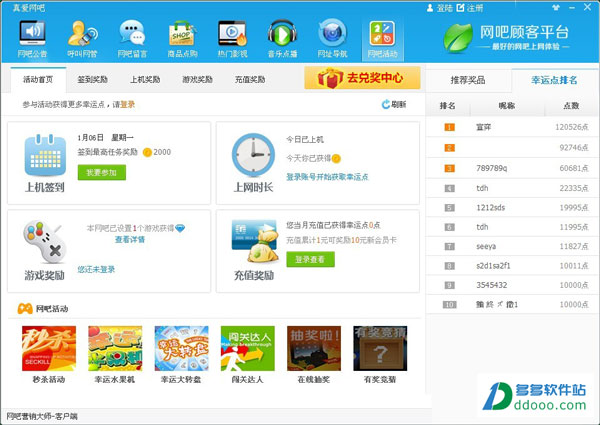Switch to the 签到奖励 tab
The image size is (600, 425).
(x=92, y=80)
